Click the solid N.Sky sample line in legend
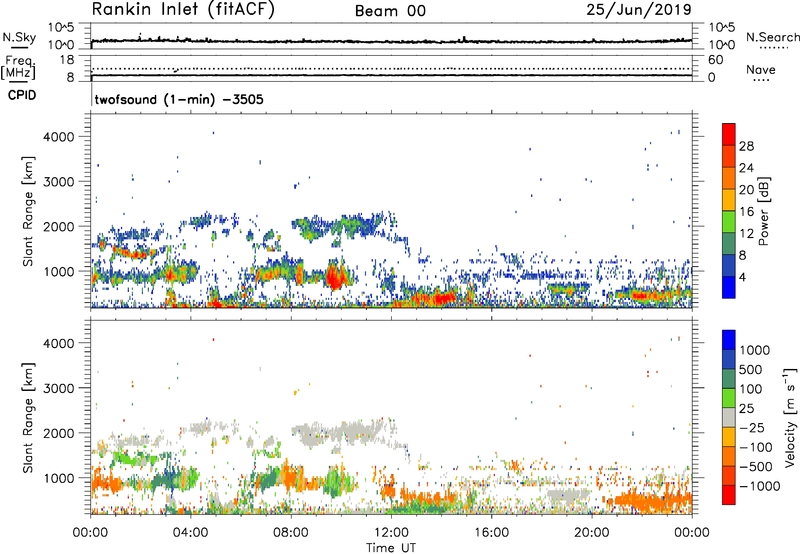 click(19, 48)
